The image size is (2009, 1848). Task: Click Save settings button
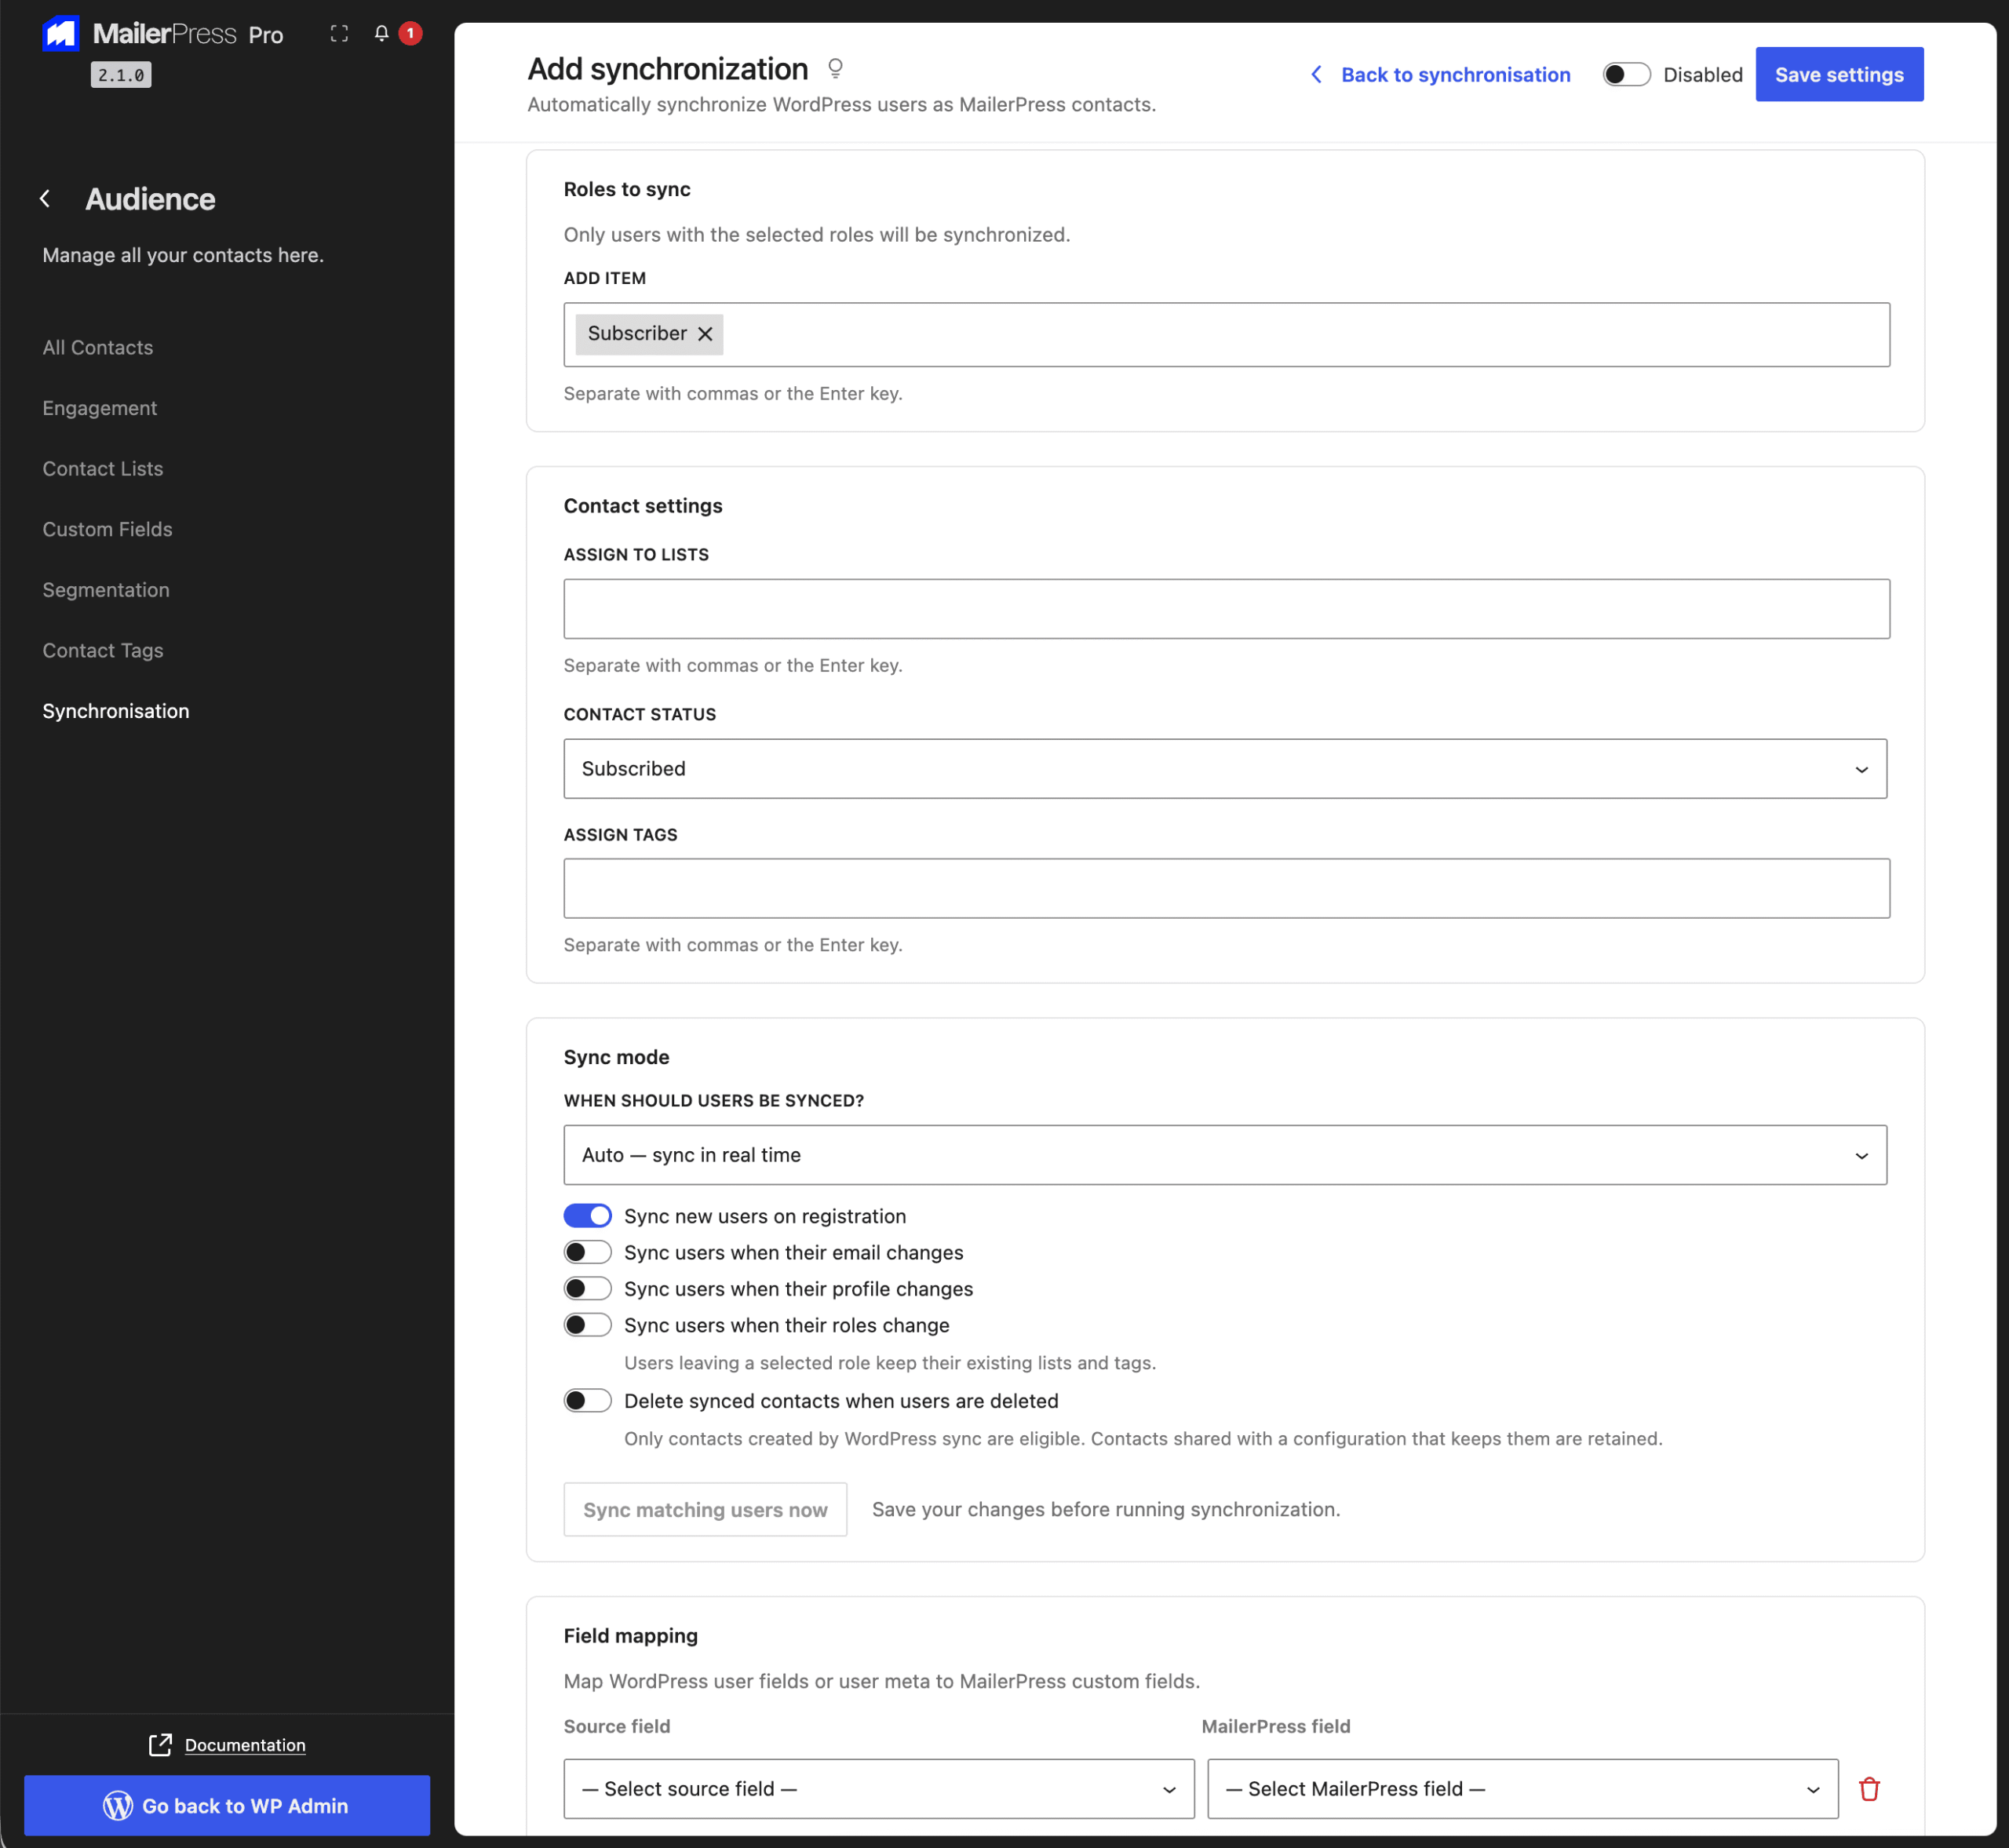[x=1839, y=74]
